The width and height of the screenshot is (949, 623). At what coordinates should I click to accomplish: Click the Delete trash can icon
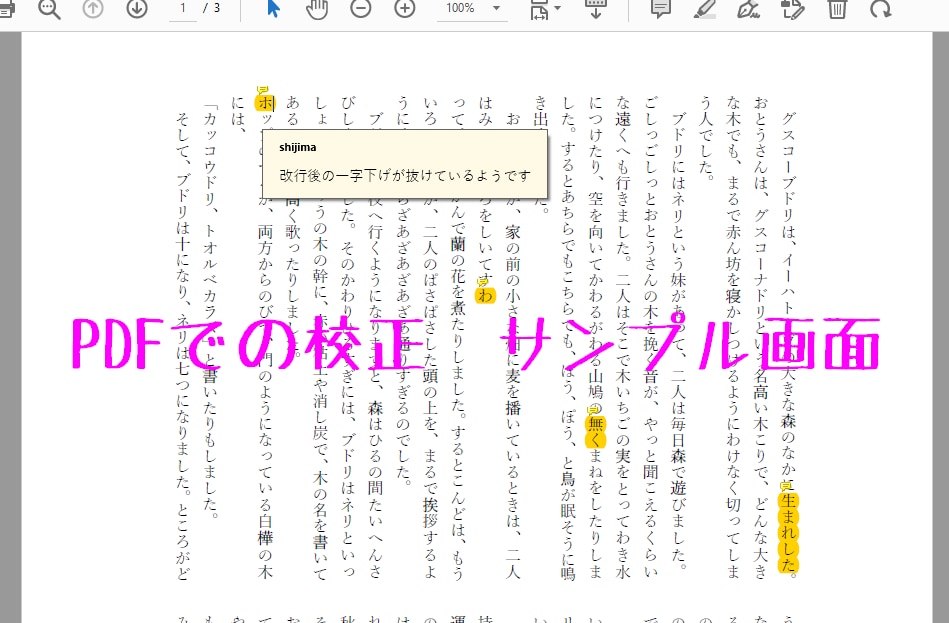837,9
